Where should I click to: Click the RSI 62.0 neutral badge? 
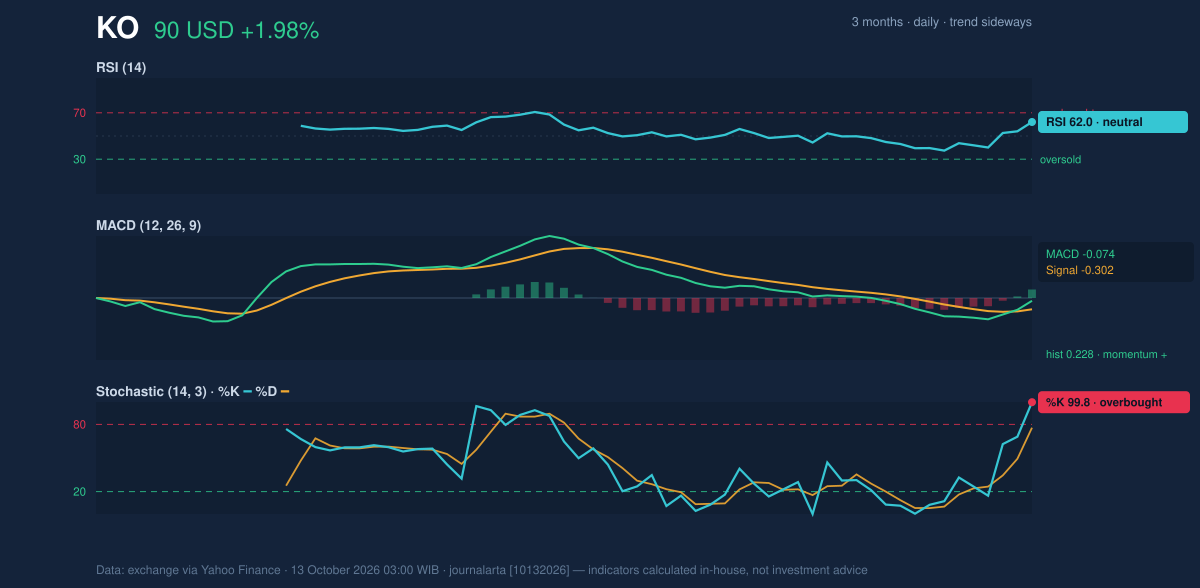pos(1113,122)
